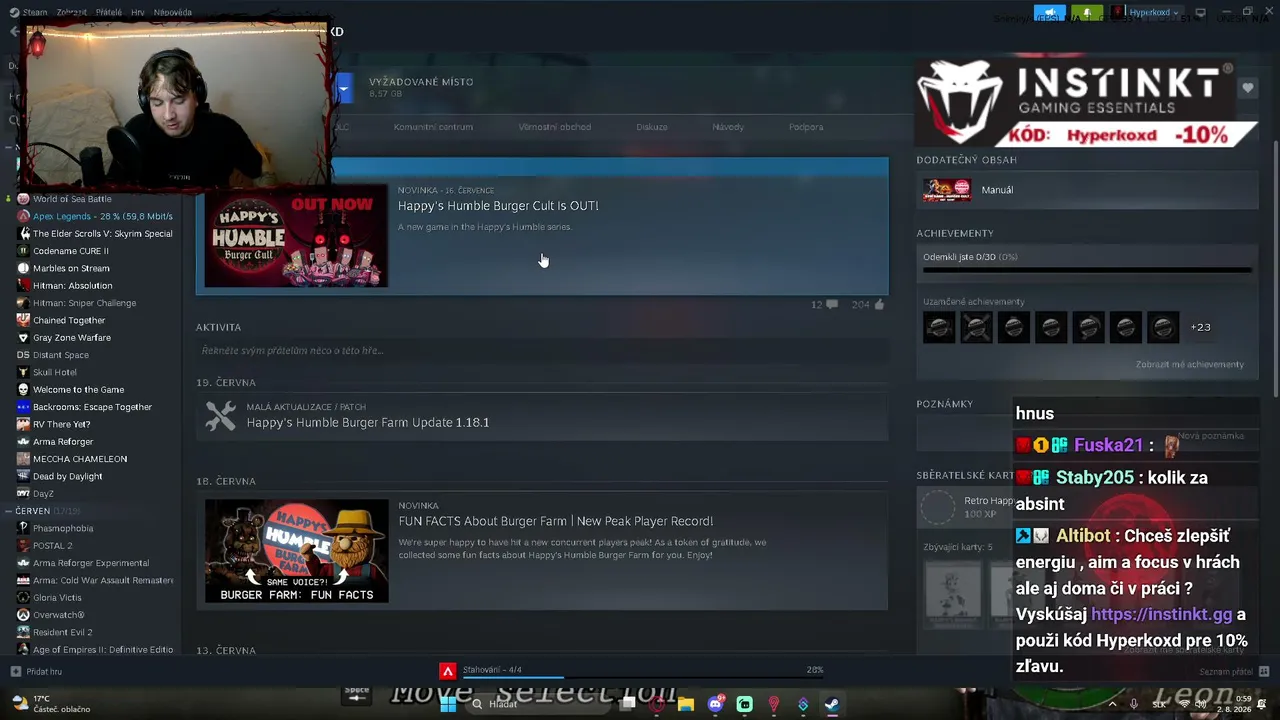
Task: Select "Welcome to the Game" in the library
Action: (x=79, y=390)
